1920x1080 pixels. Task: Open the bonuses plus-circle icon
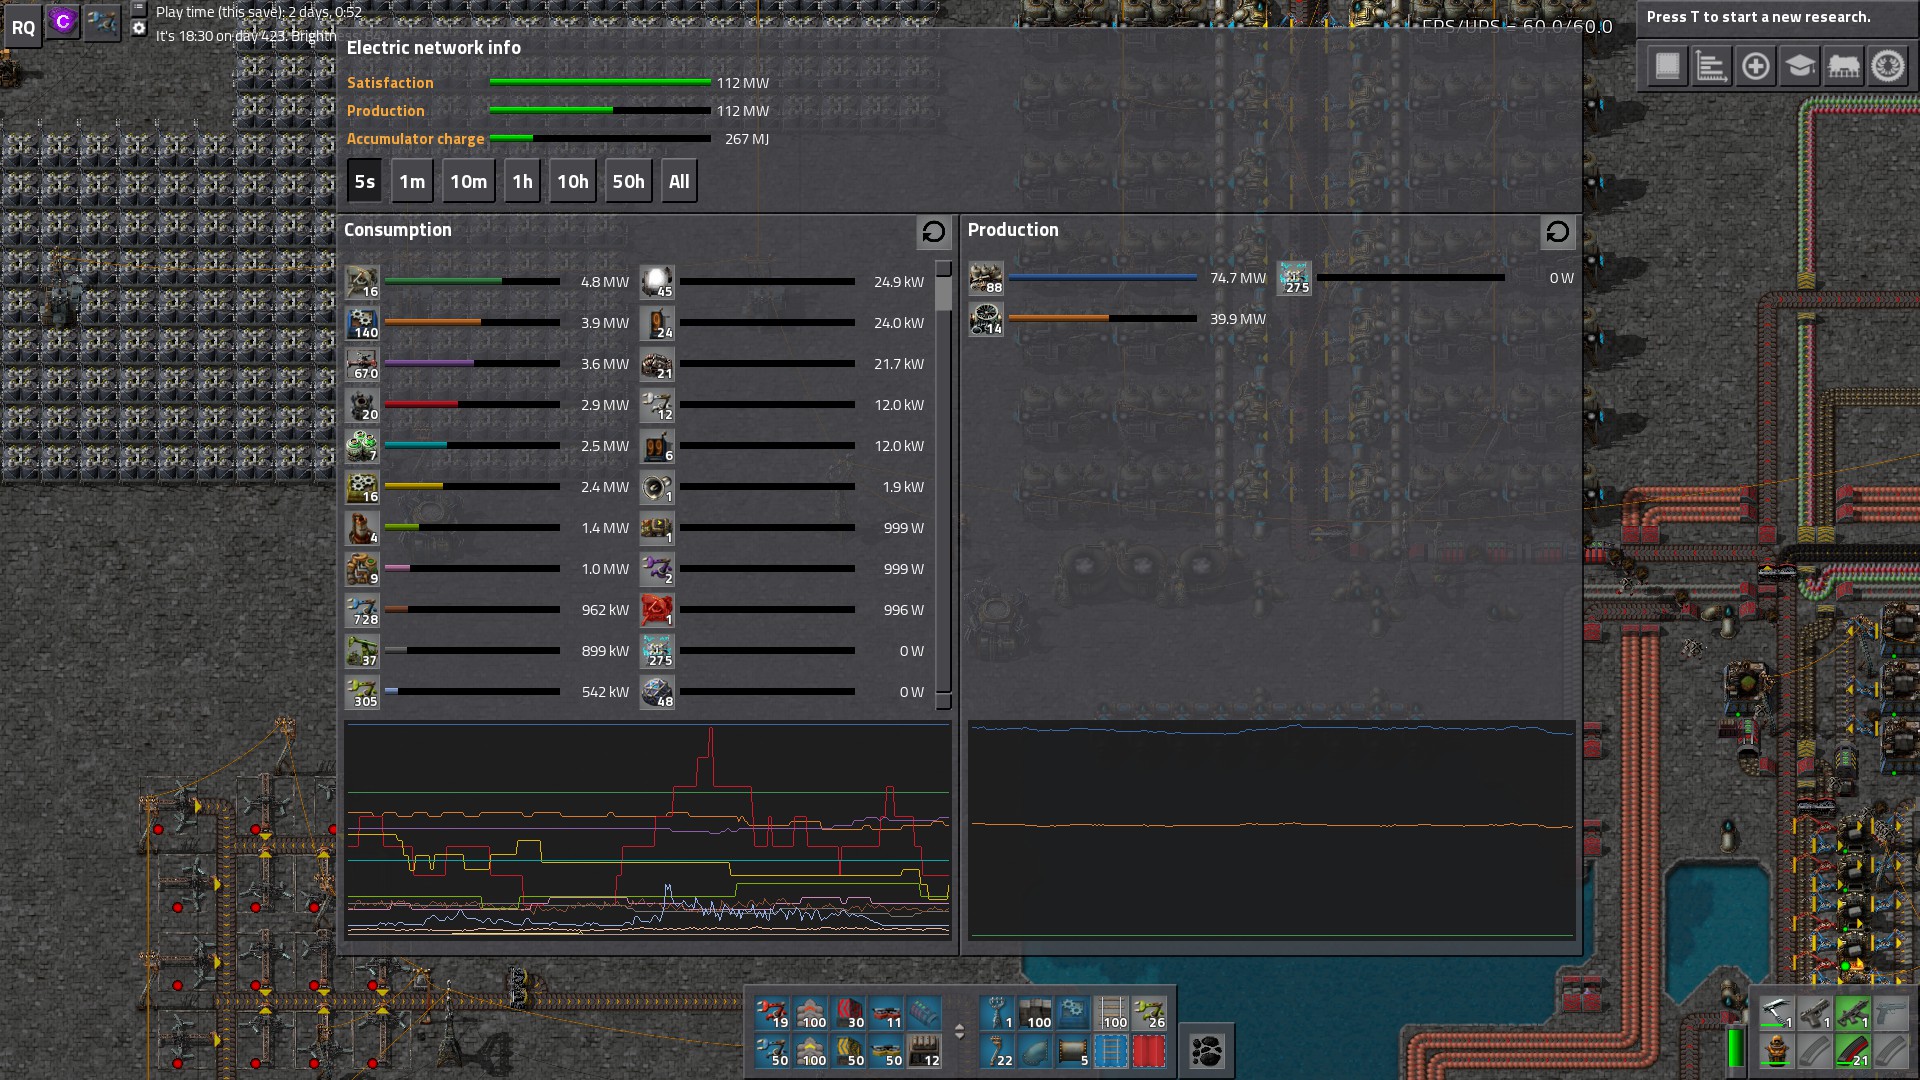point(1755,66)
